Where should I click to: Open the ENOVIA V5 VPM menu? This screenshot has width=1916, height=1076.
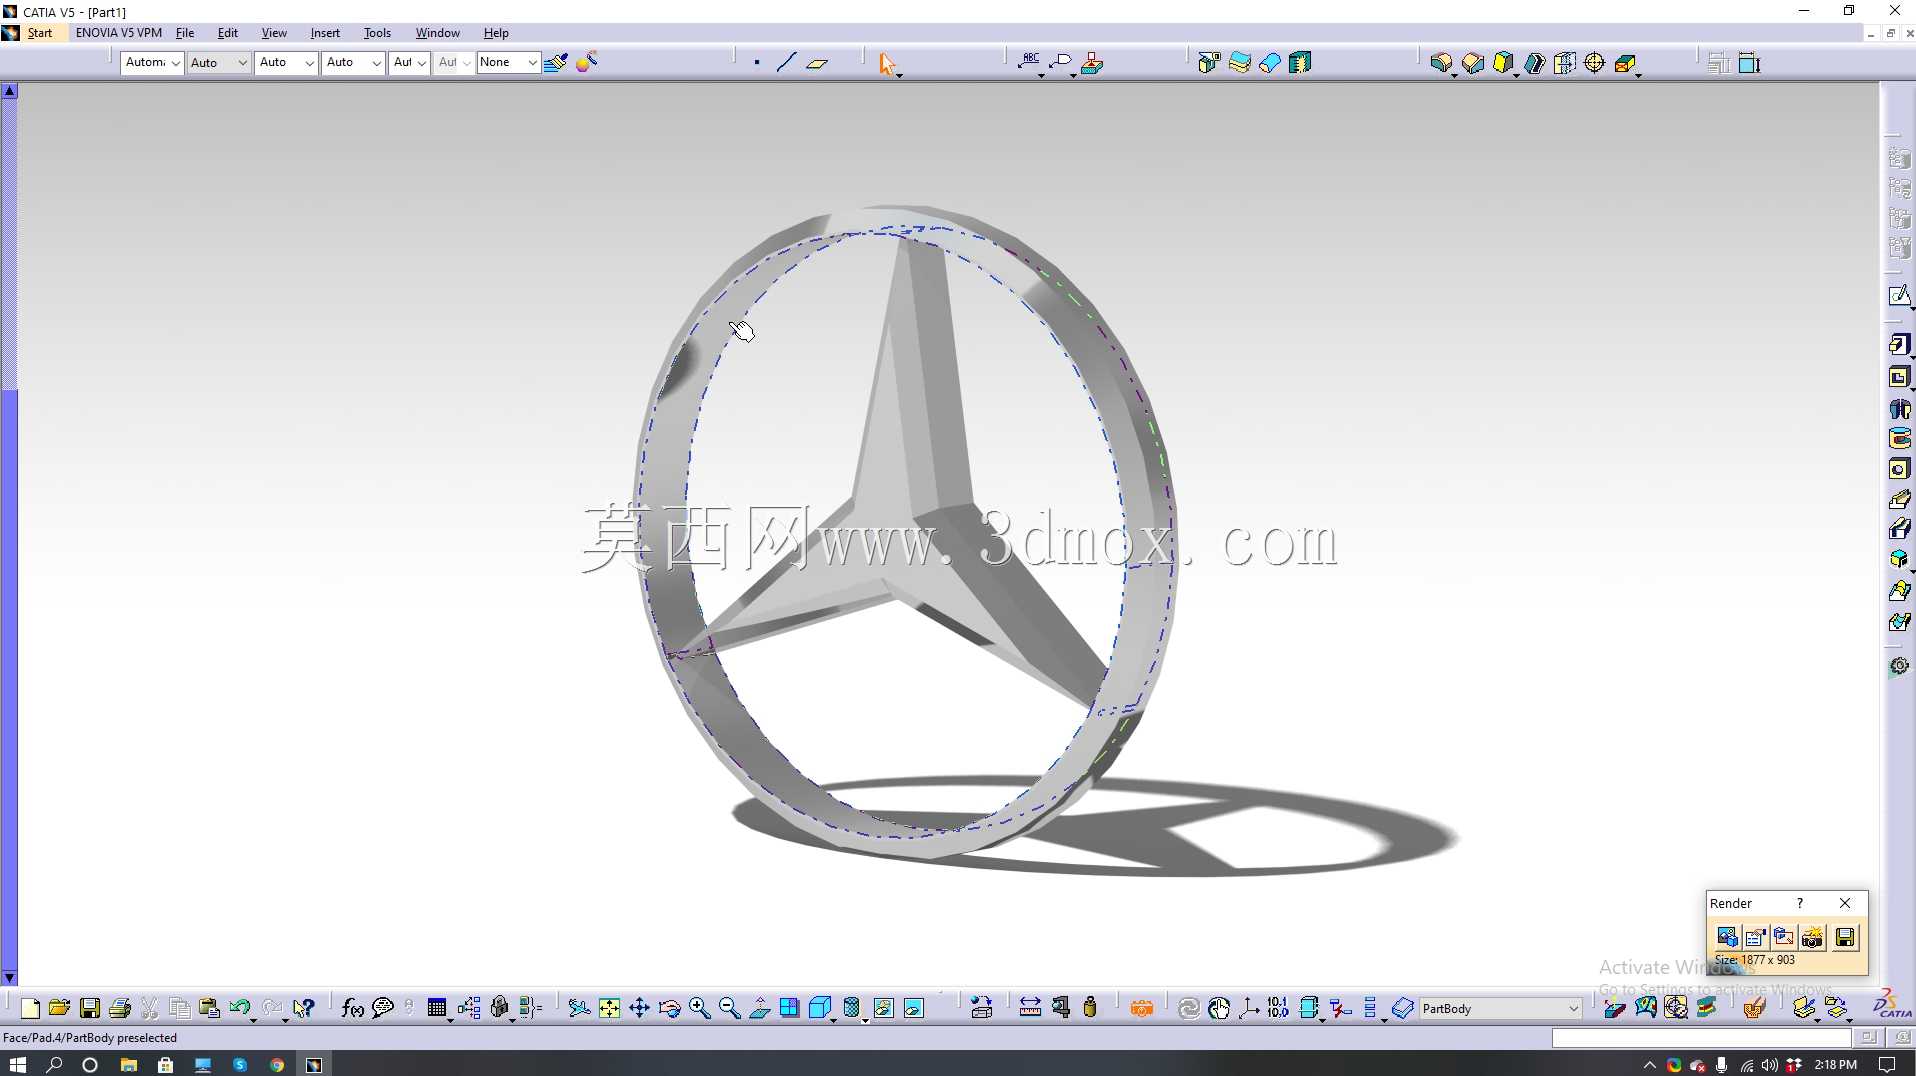(x=118, y=33)
